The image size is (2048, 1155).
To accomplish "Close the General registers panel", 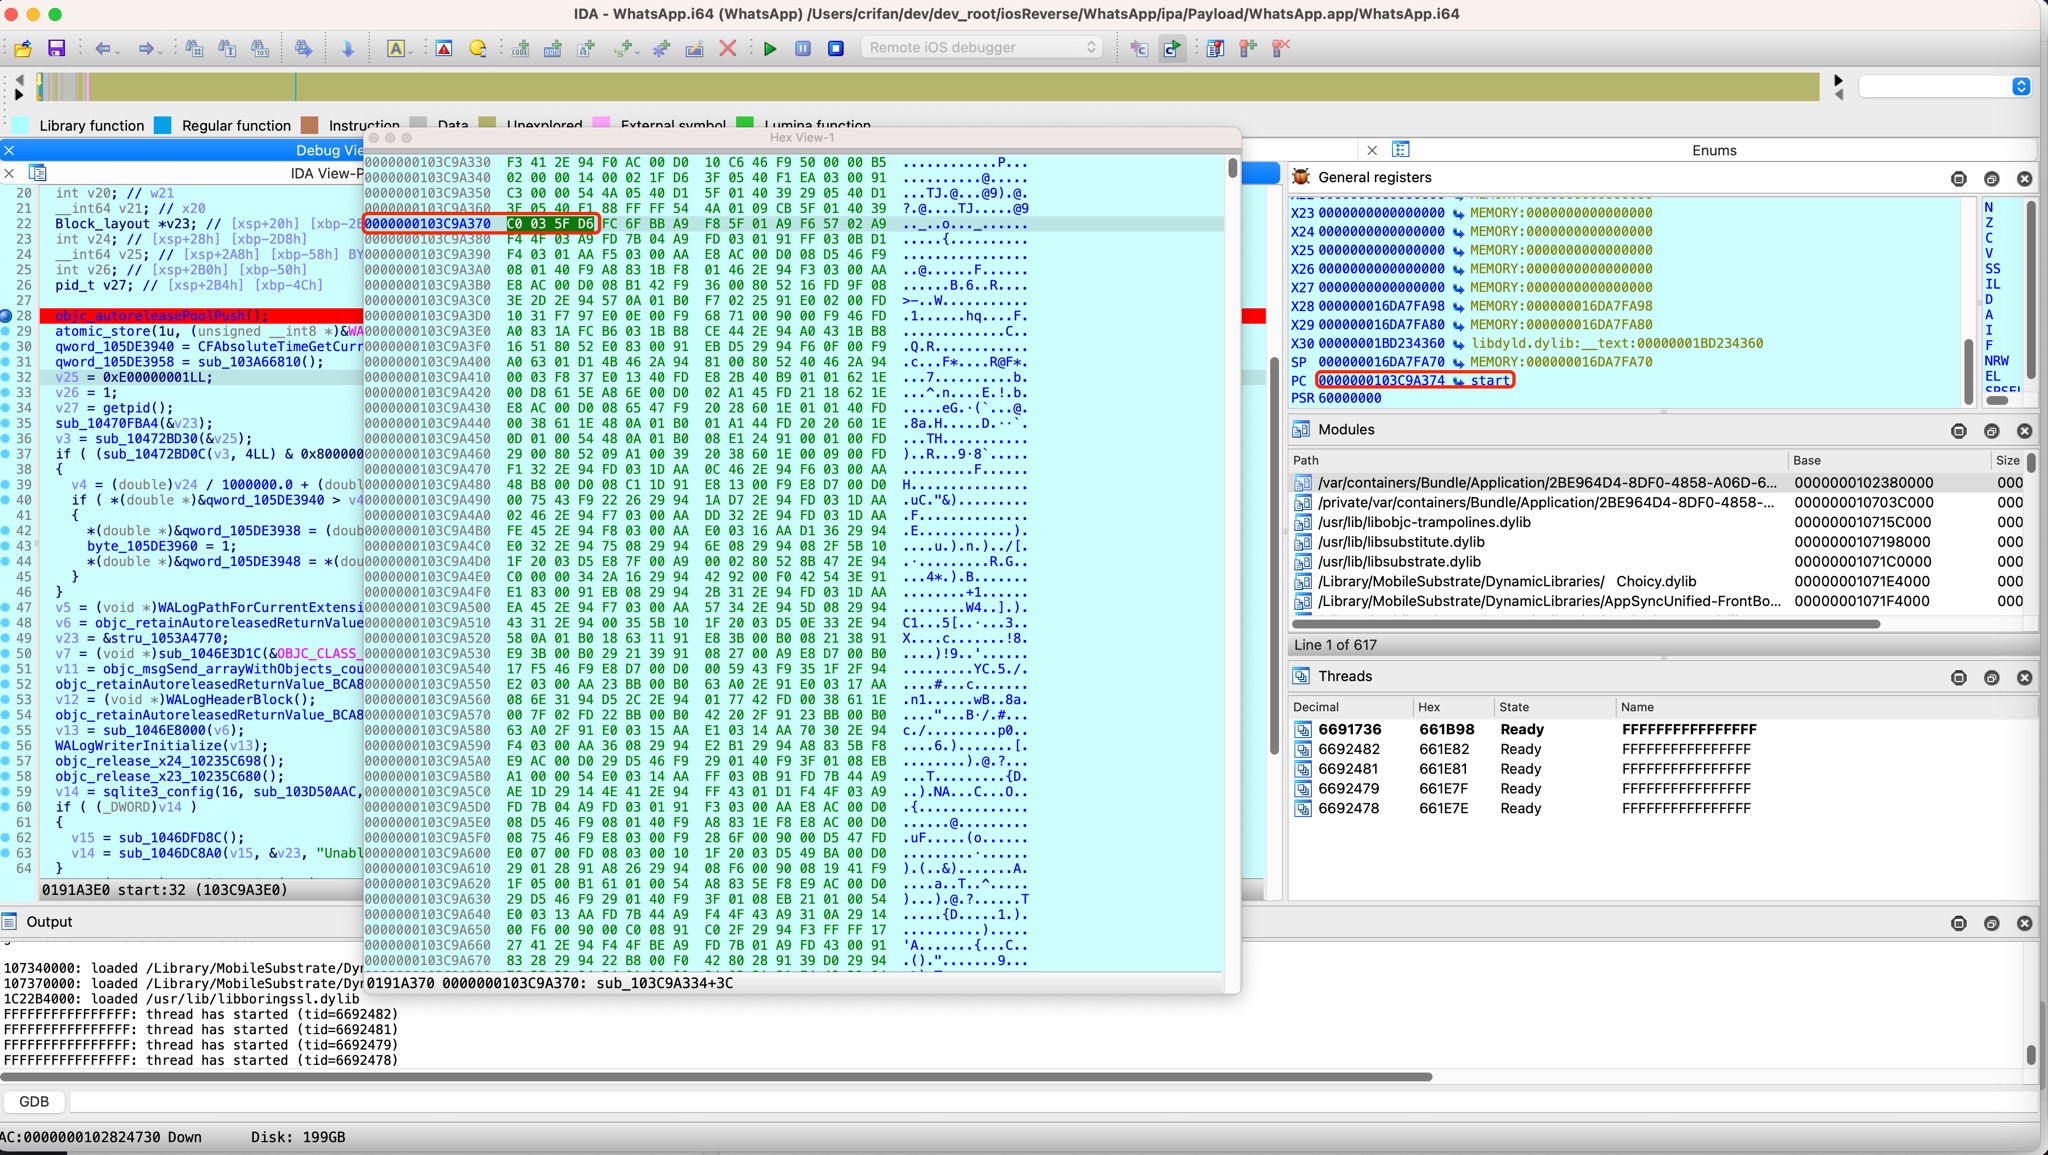I will click(x=2024, y=178).
